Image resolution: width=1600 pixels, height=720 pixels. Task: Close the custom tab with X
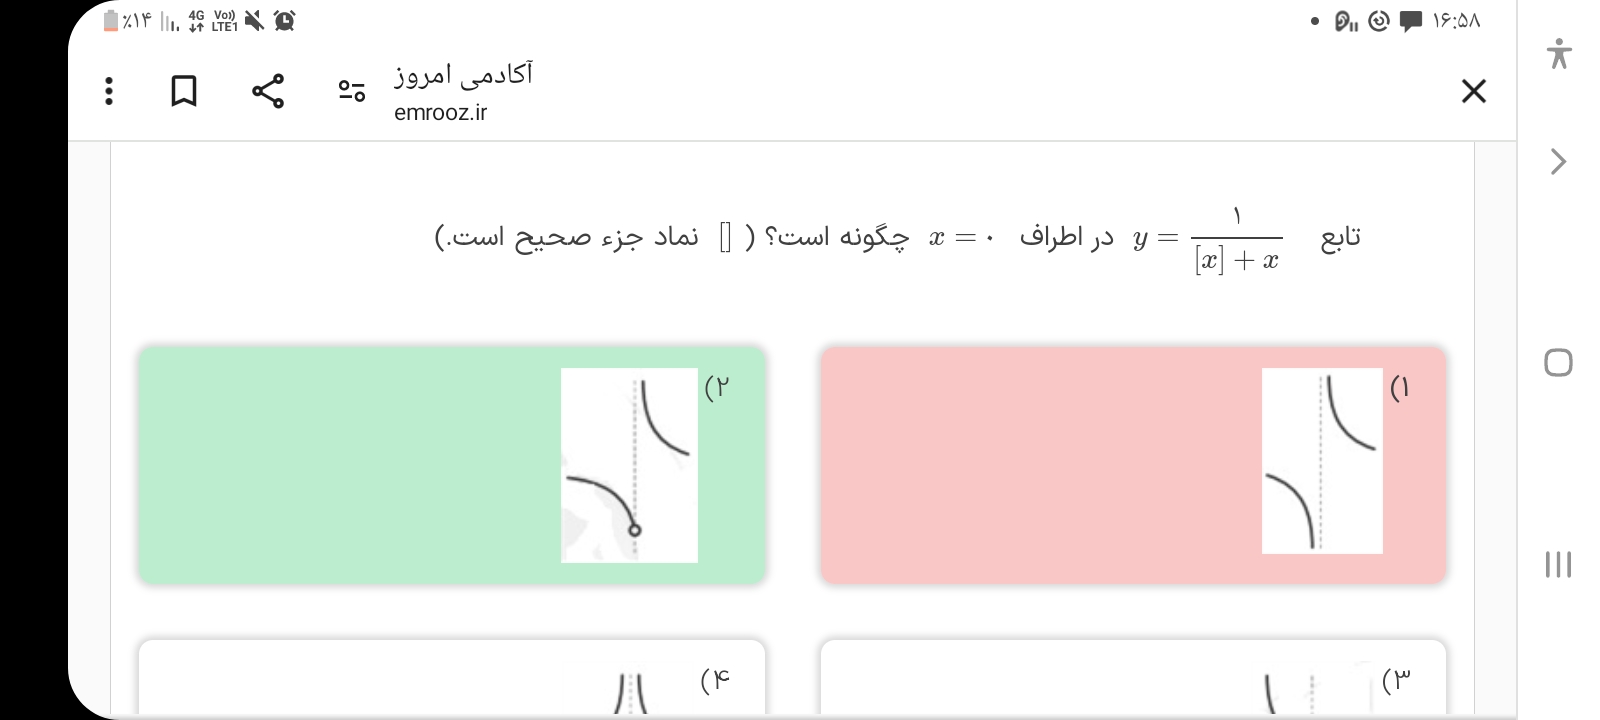tap(1473, 91)
